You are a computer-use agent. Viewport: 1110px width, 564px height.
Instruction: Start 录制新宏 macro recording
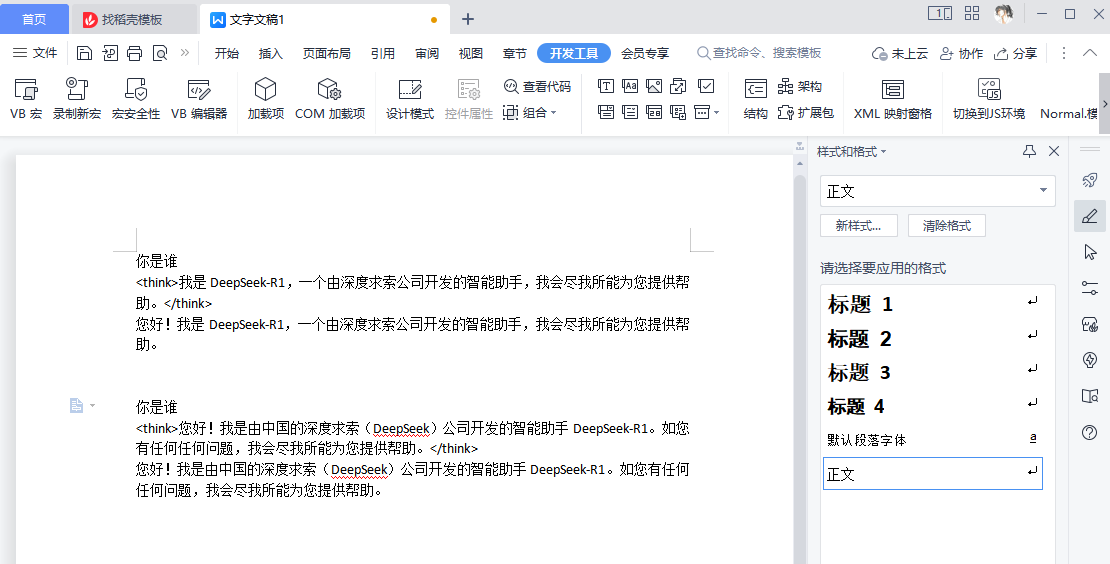[x=77, y=98]
